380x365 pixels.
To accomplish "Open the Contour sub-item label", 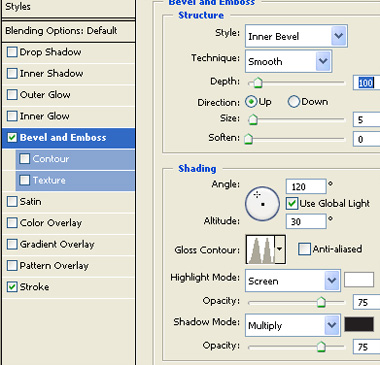I will tap(51, 159).
